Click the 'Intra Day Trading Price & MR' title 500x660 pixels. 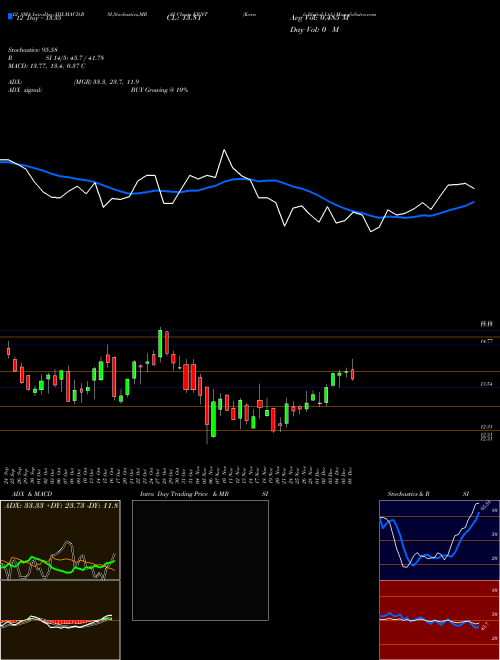(184, 494)
